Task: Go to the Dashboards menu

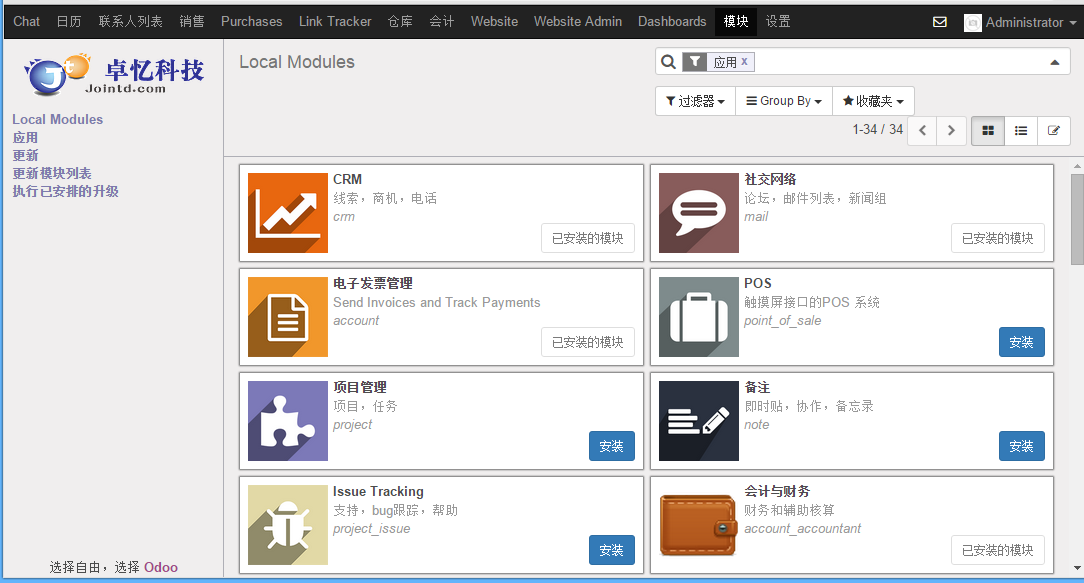Action: [x=672, y=21]
